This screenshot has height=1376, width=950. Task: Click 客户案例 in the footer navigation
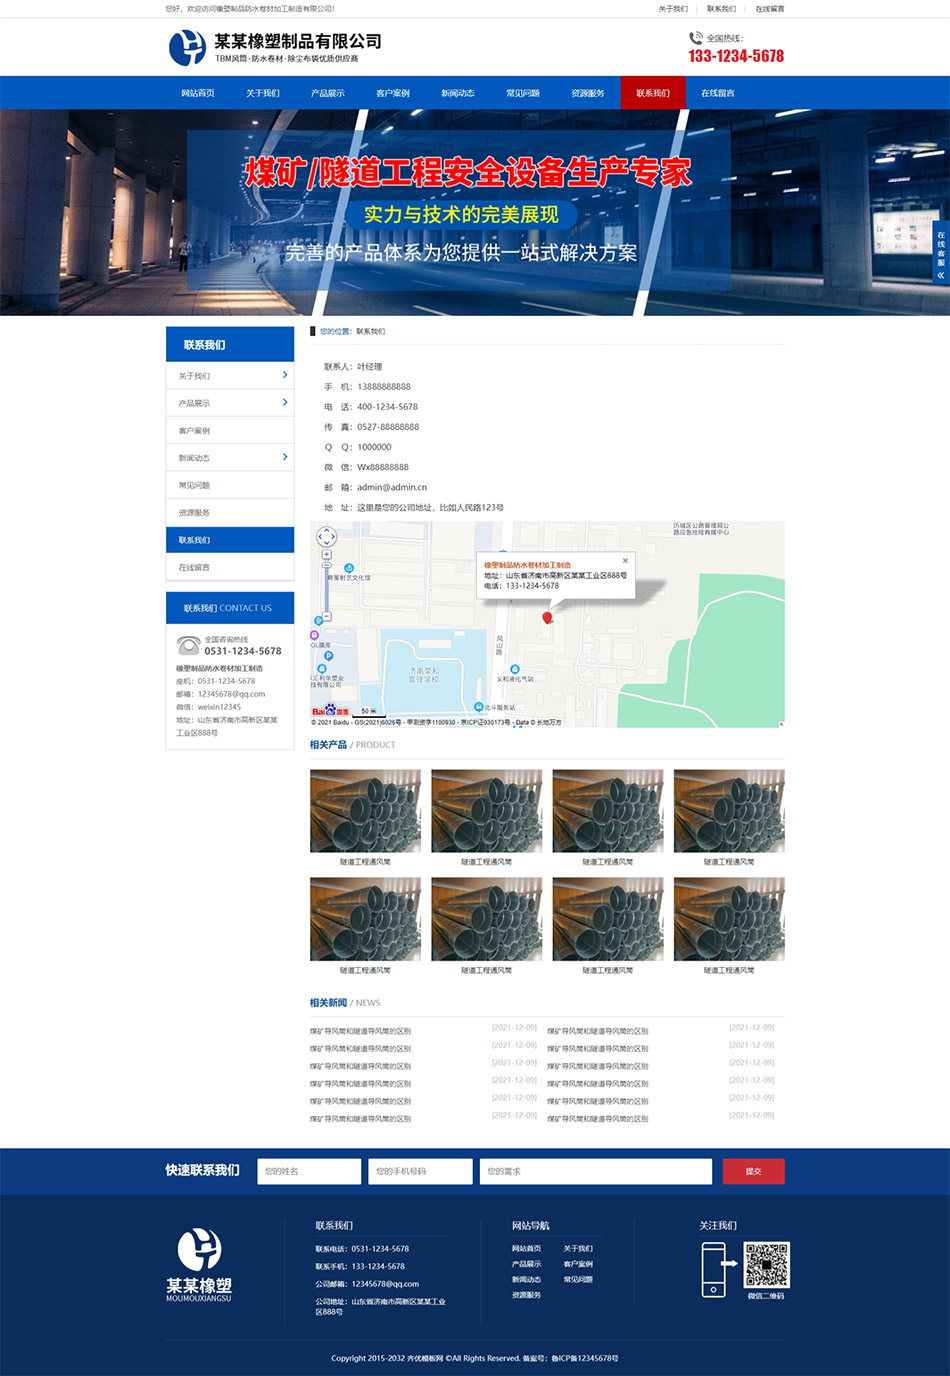578,1264
